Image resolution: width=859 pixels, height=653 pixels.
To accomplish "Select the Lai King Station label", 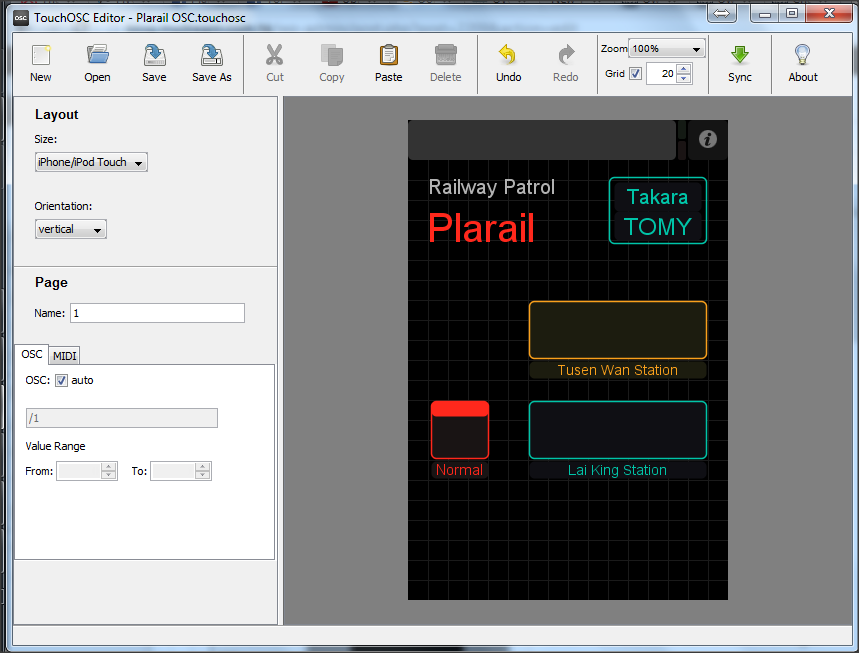I will coord(617,470).
